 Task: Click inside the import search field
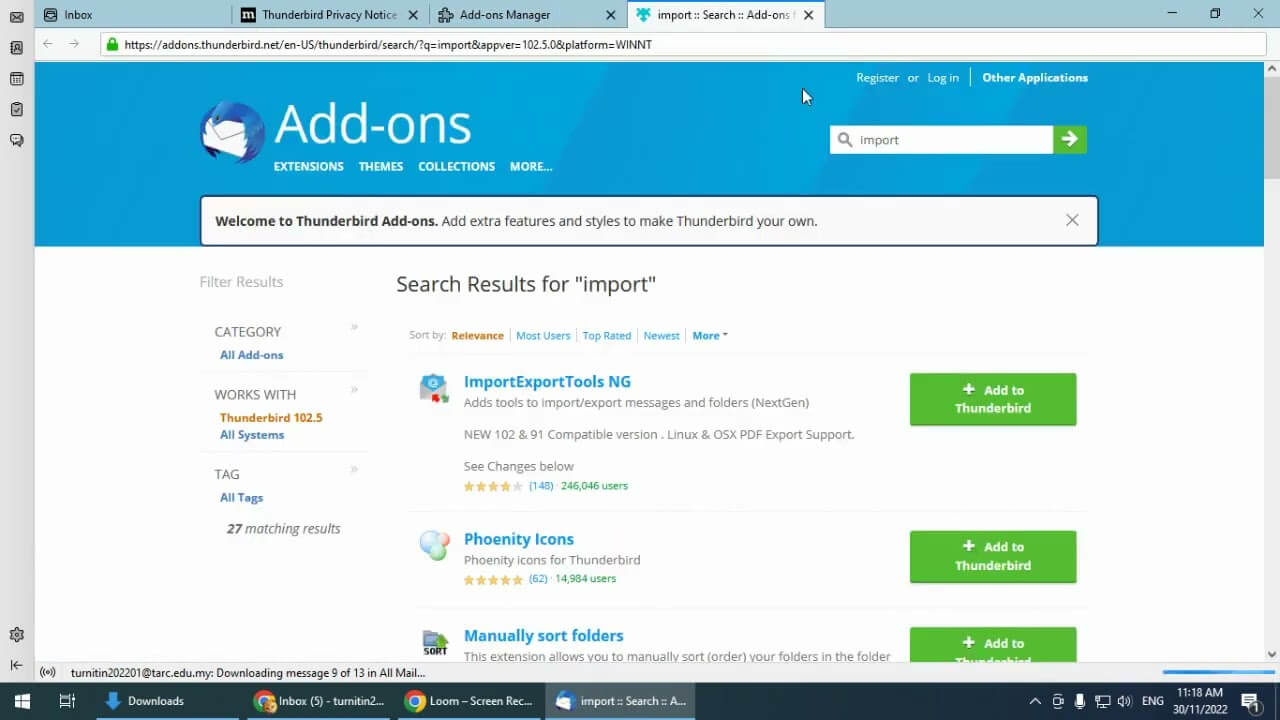point(940,139)
